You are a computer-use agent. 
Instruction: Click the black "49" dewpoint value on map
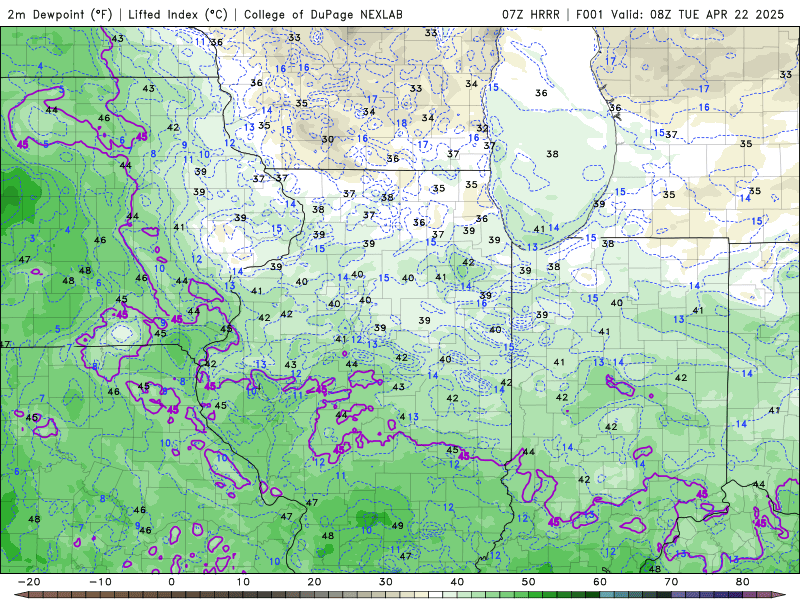coord(397,526)
